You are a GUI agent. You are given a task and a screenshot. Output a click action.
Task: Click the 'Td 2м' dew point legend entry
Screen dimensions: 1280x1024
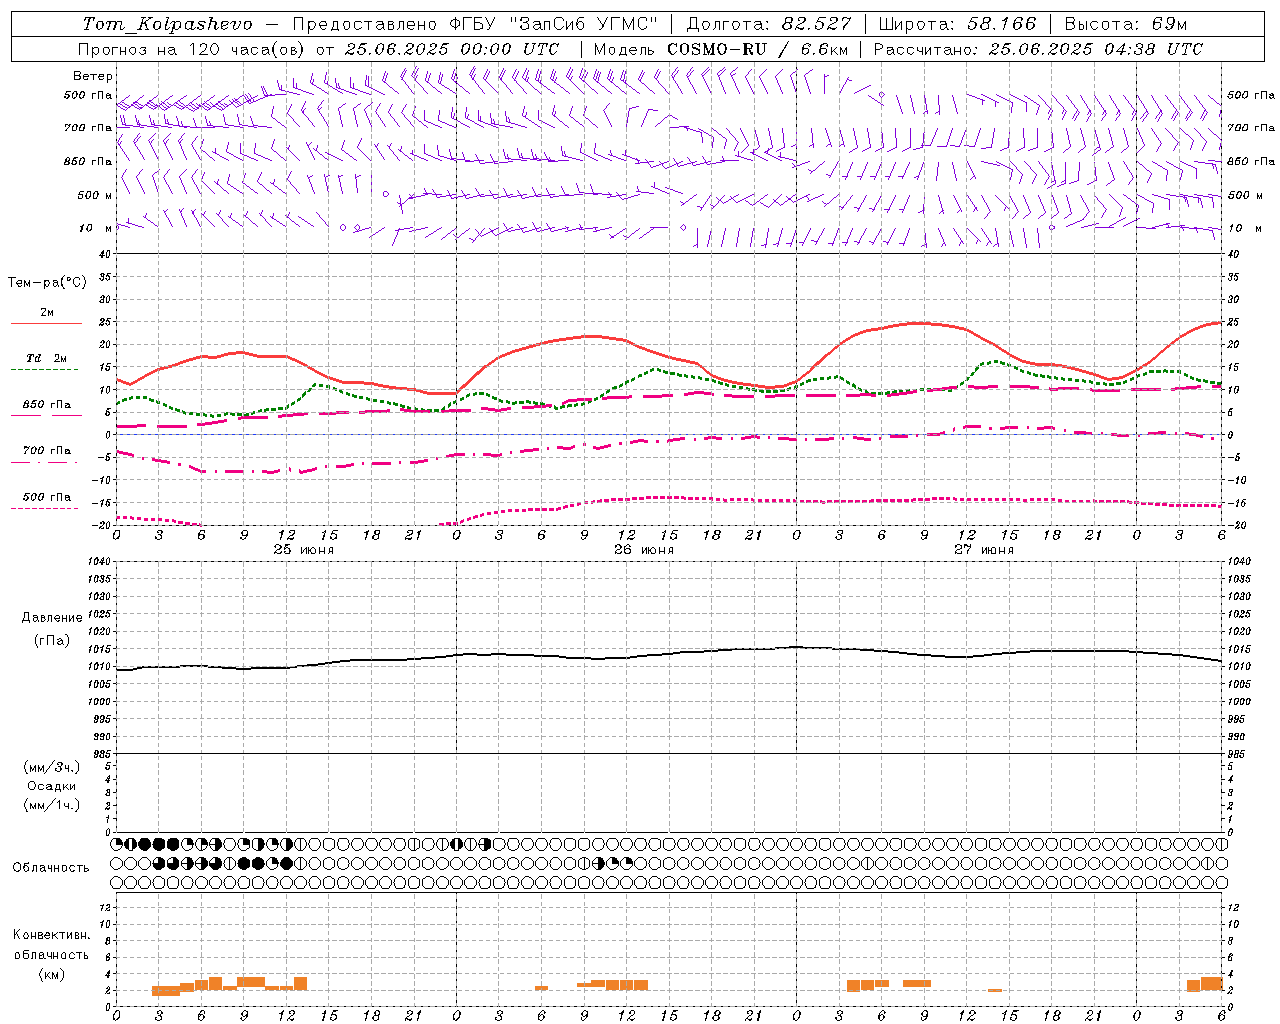(47, 358)
